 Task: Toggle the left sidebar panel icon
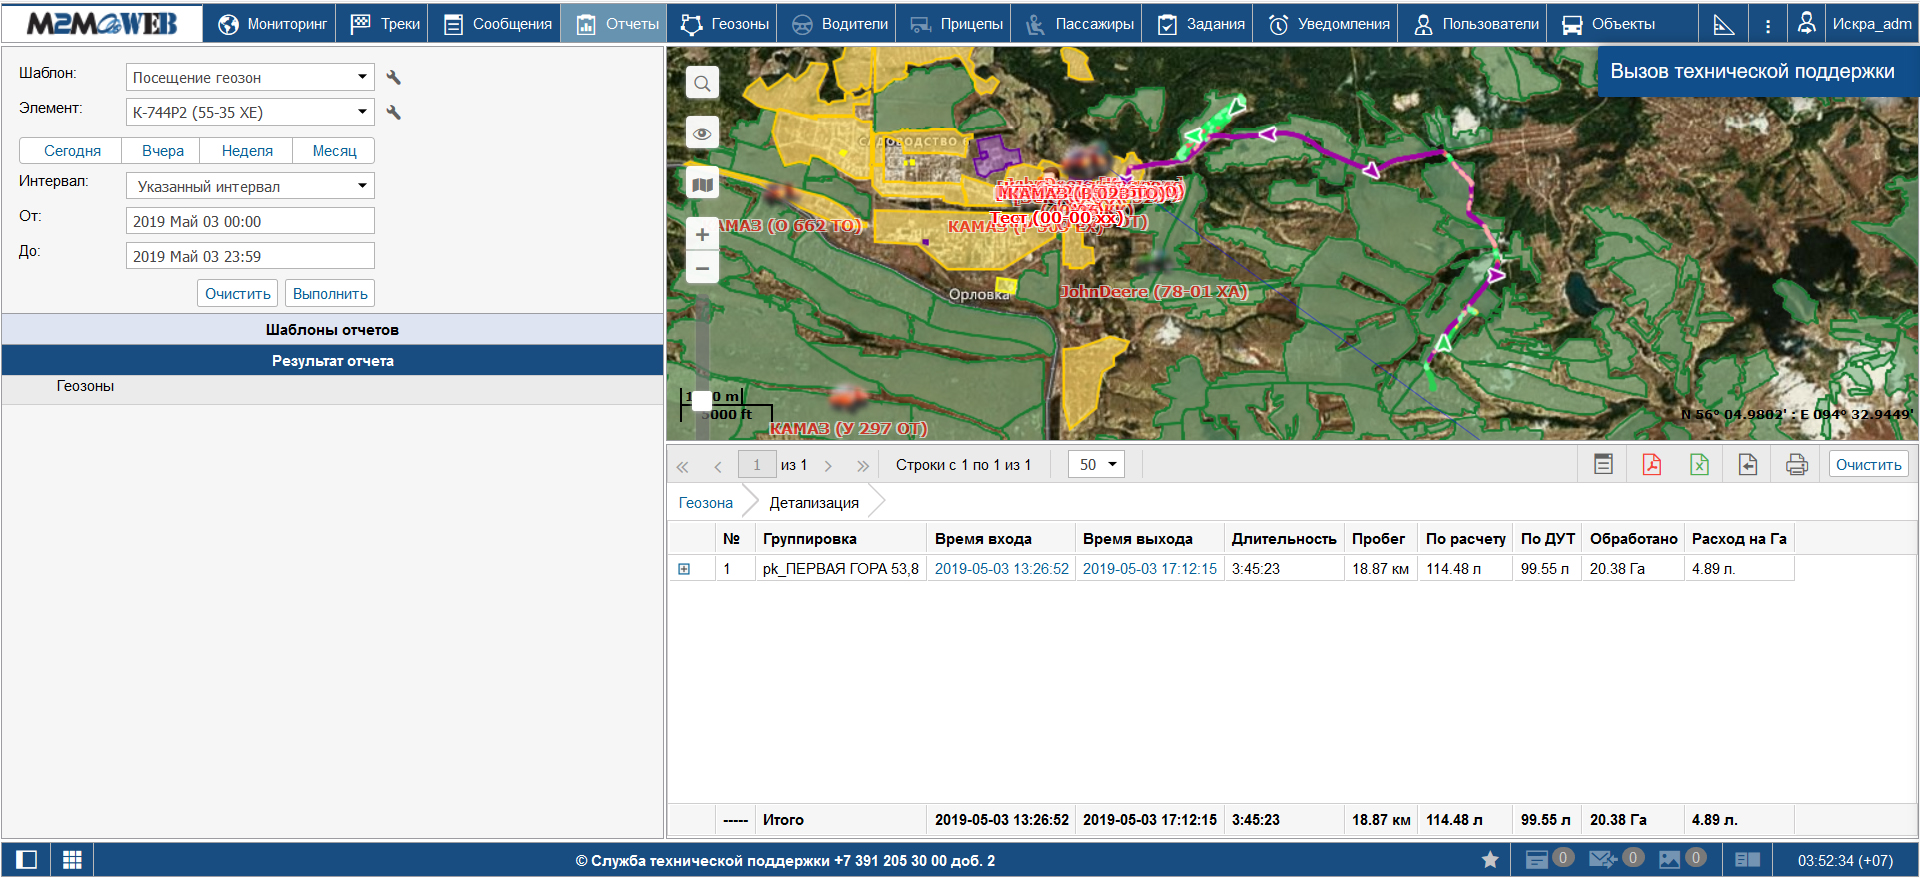[26, 860]
